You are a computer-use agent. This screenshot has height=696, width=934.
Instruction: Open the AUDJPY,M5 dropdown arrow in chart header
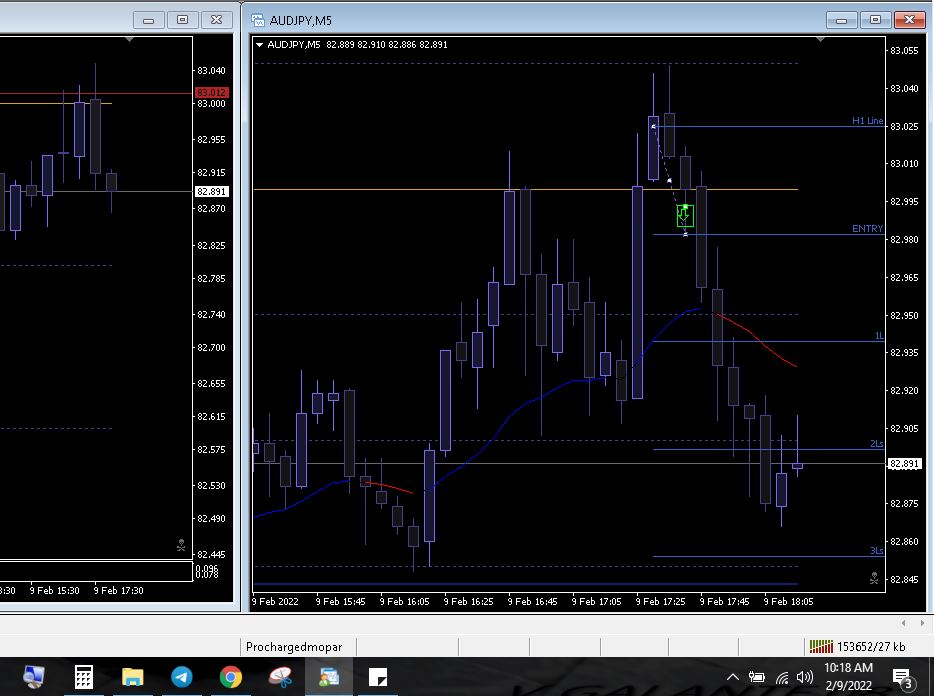260,44
